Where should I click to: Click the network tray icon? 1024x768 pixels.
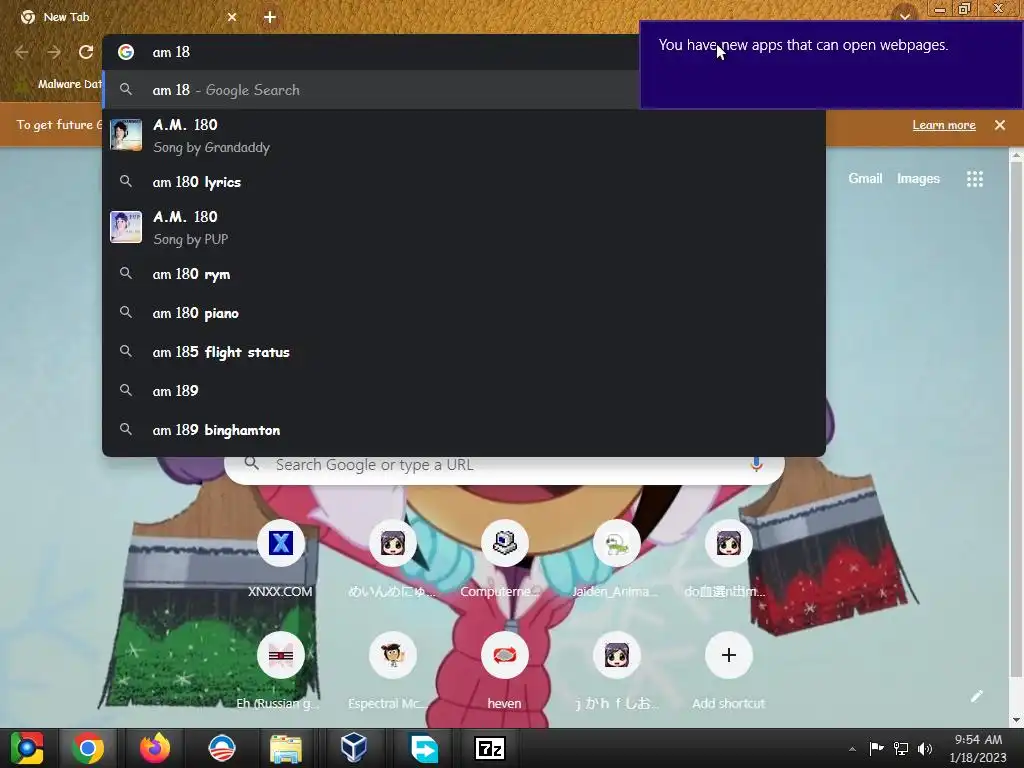(x=901, y=748)
